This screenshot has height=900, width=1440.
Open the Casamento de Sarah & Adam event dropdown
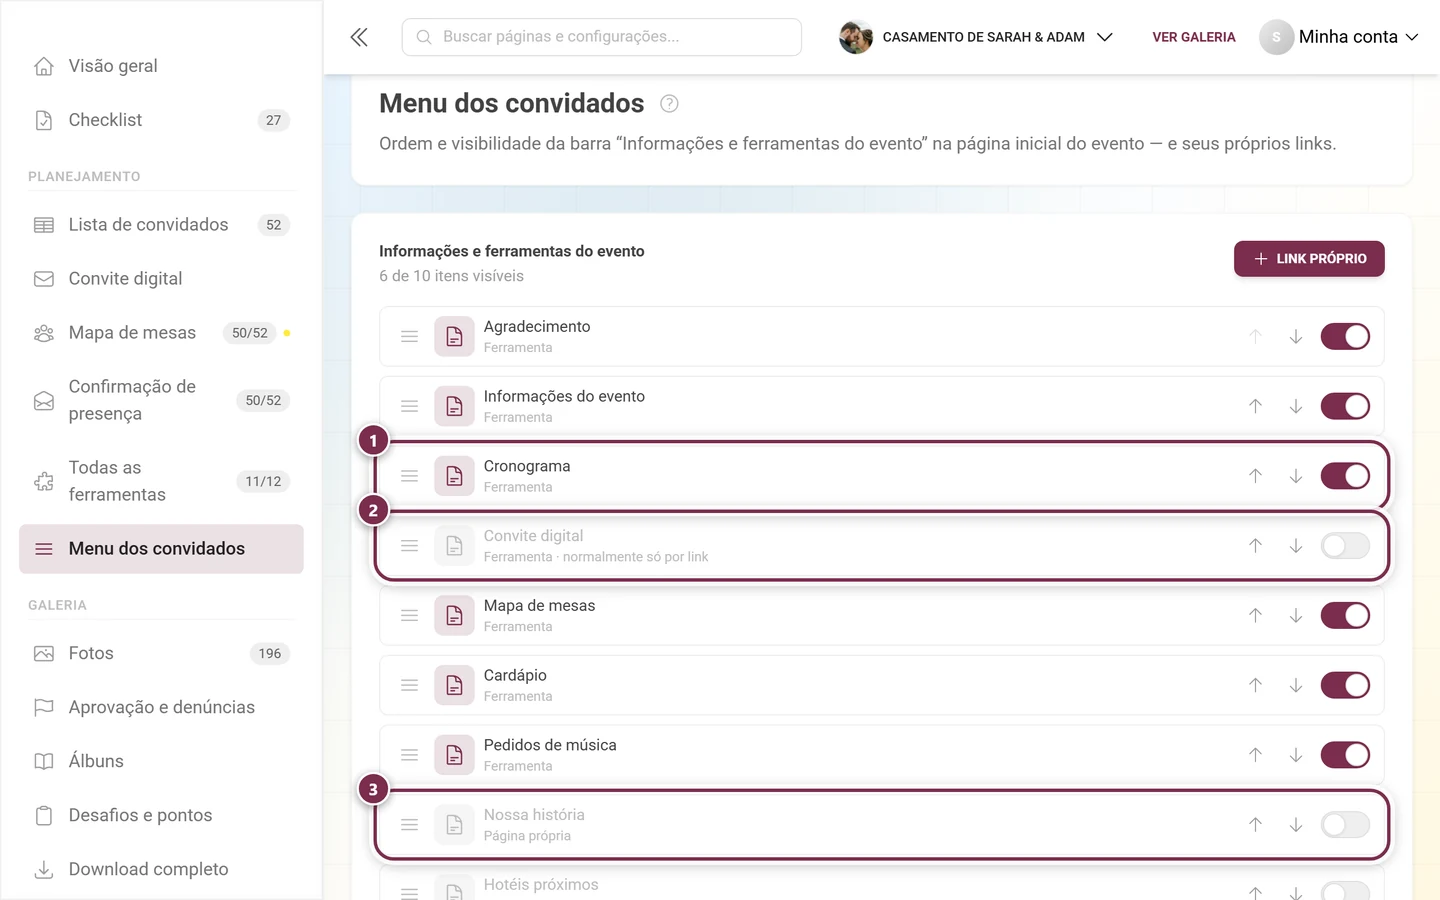coord(976,37)
